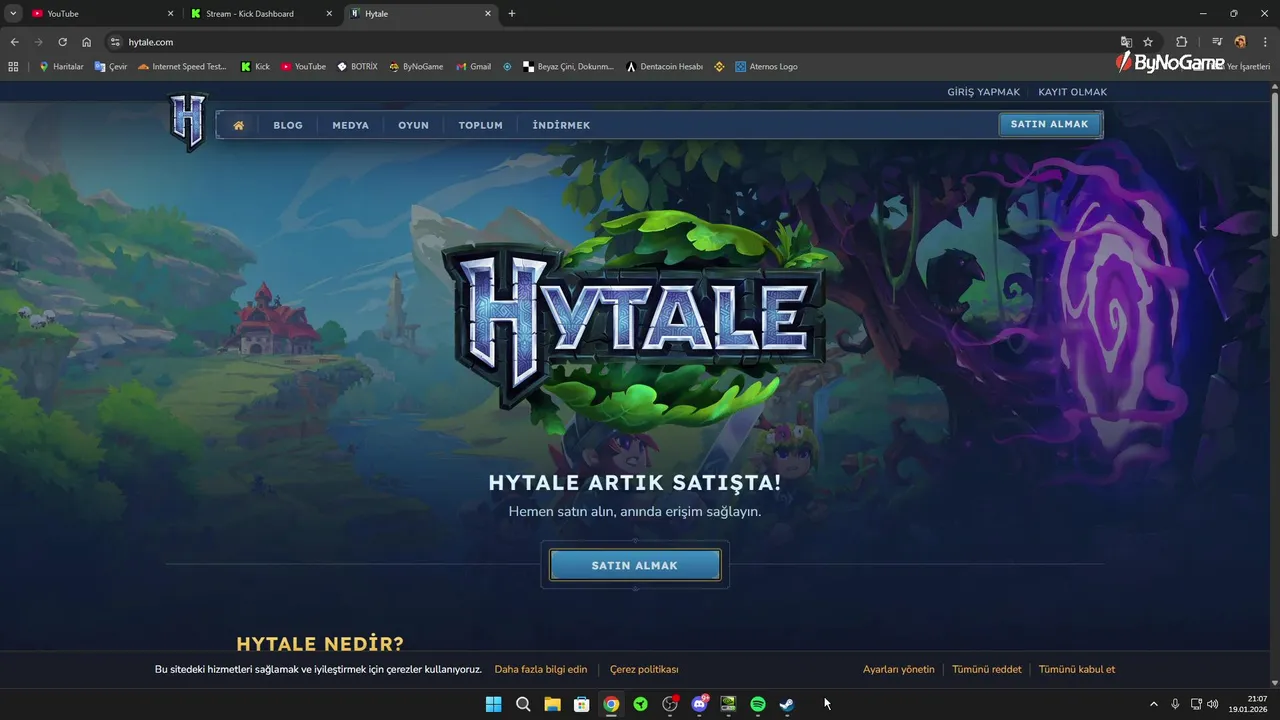The height and width of the screenshot is (720, 1280).
Task: View site information icon in address bar
Action: coord(115,42)
